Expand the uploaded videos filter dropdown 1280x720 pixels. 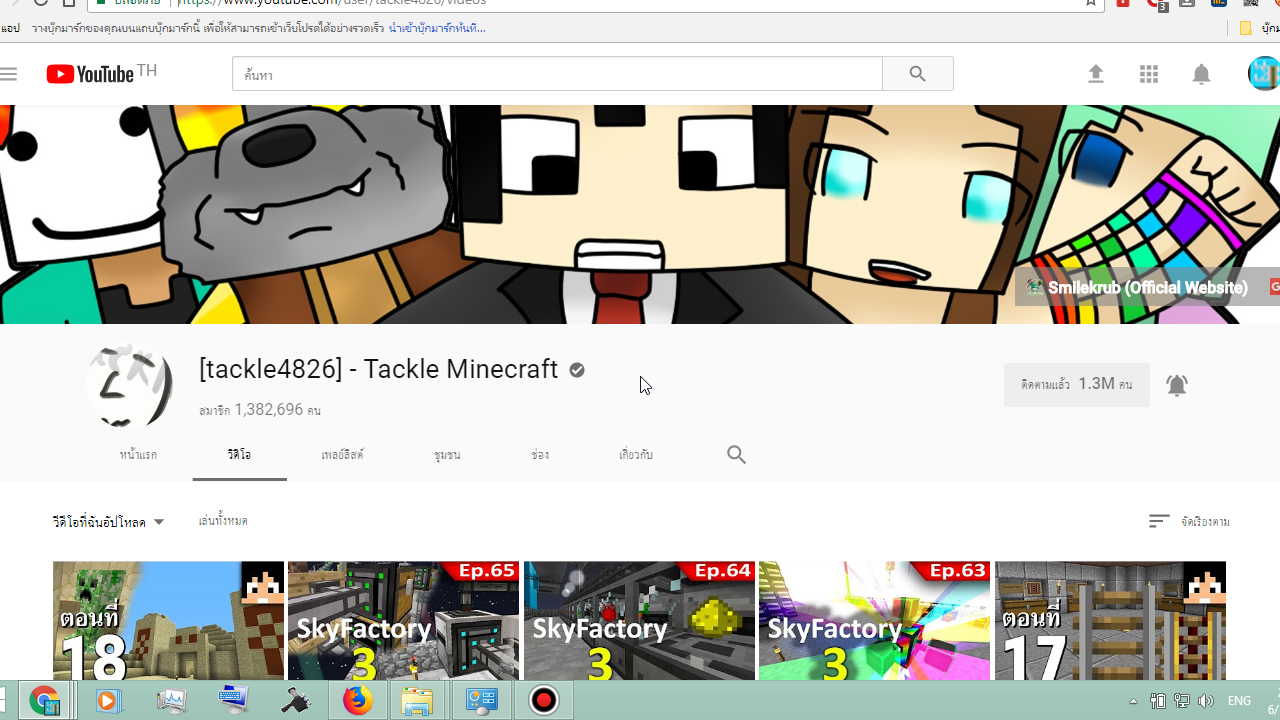108,522
